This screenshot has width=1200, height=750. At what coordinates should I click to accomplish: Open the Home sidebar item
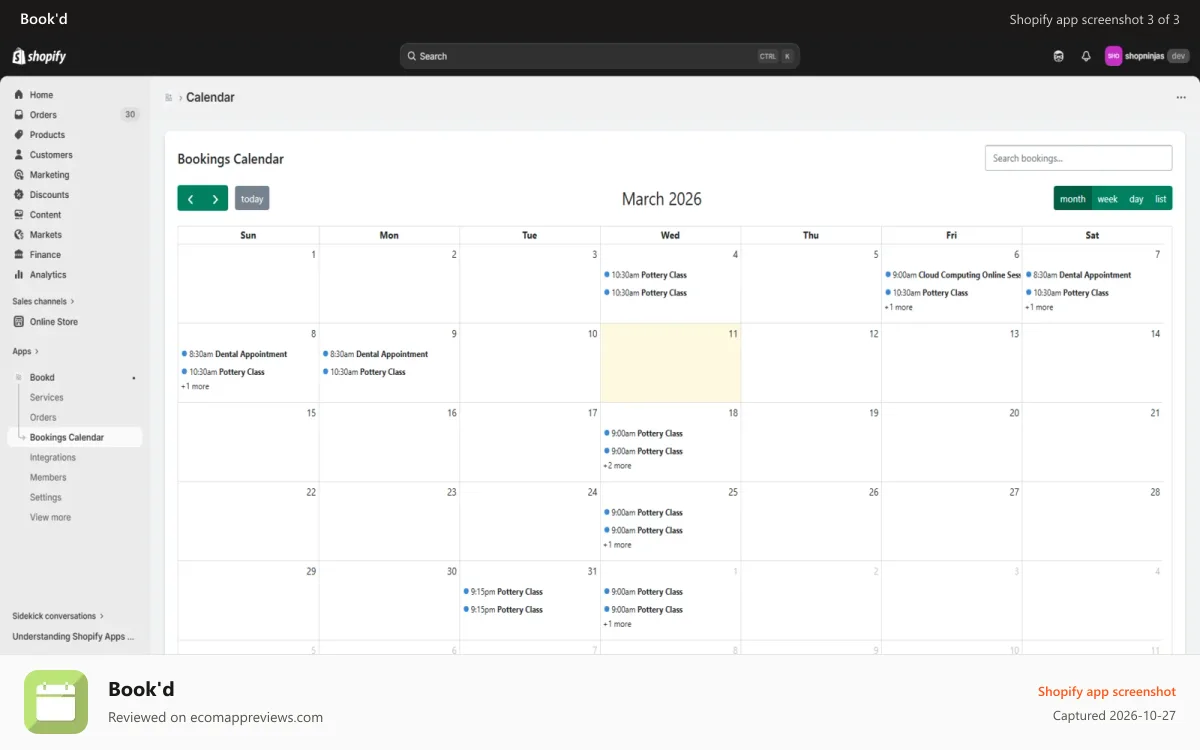[41, 95]
